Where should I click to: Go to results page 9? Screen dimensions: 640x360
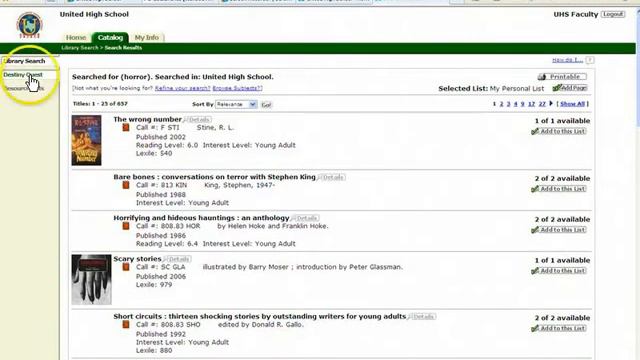[522, 104]
